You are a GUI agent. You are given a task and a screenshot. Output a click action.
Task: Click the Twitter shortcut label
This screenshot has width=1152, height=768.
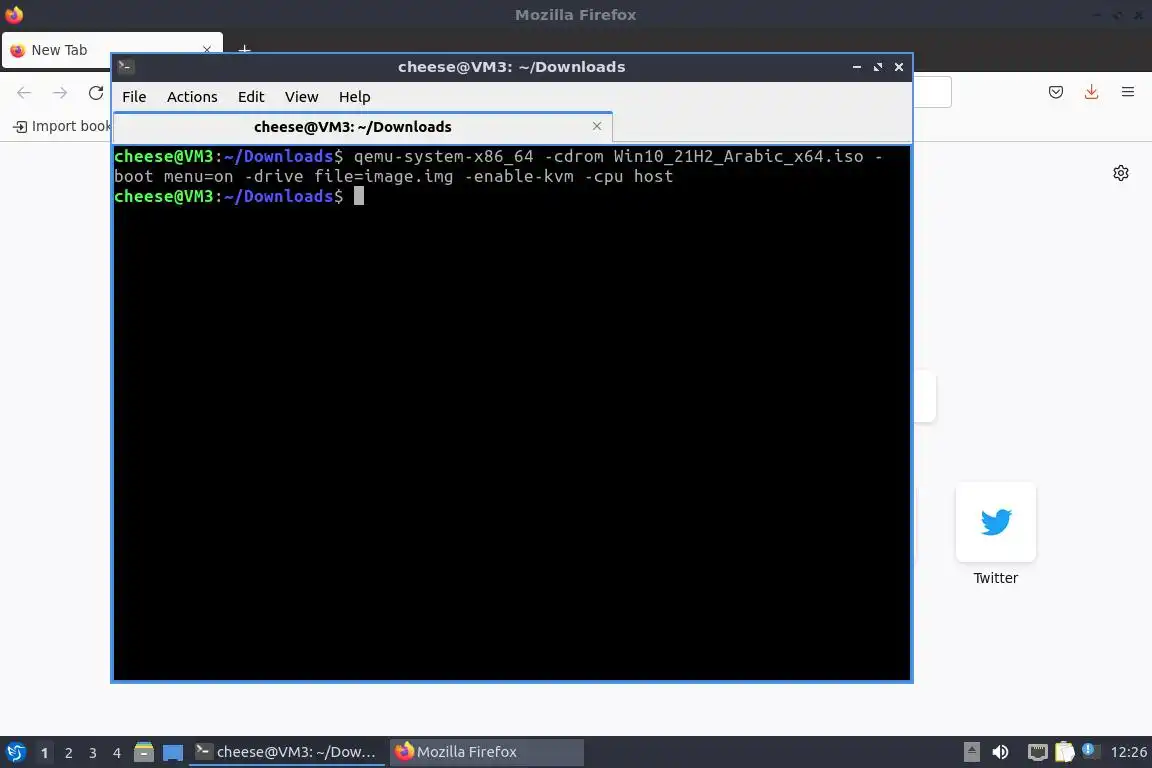click(996, 578)
